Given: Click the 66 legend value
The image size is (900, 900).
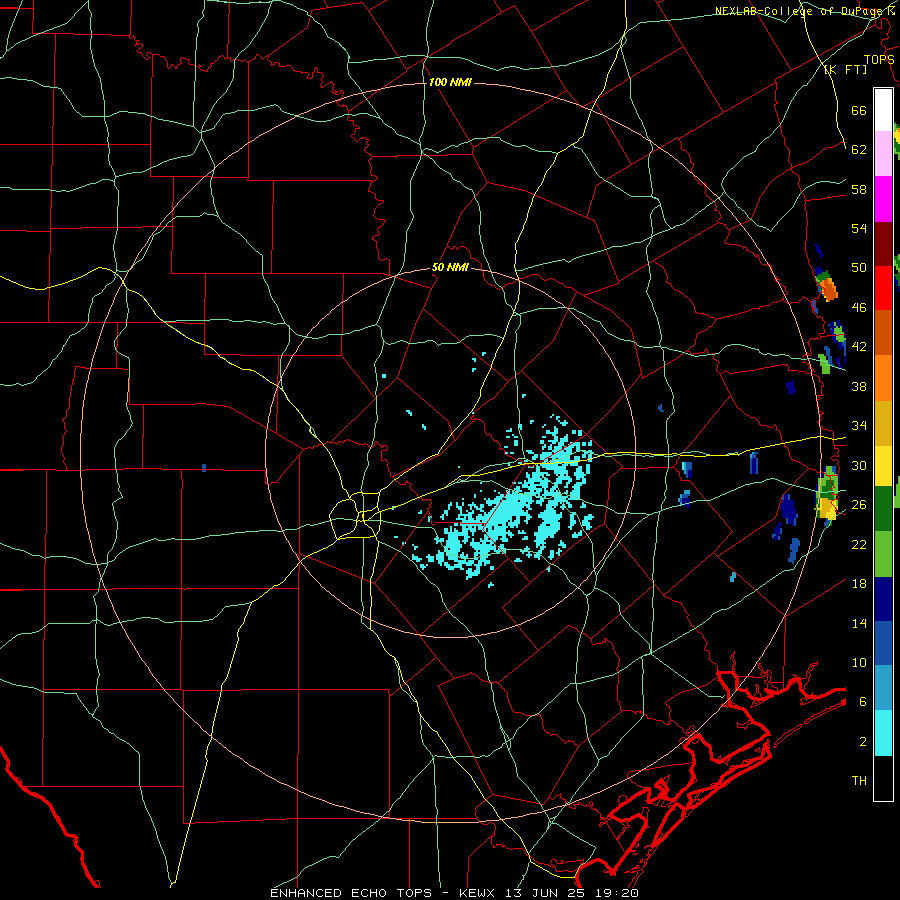Looking at the screenshot, I should click(859, 110).
